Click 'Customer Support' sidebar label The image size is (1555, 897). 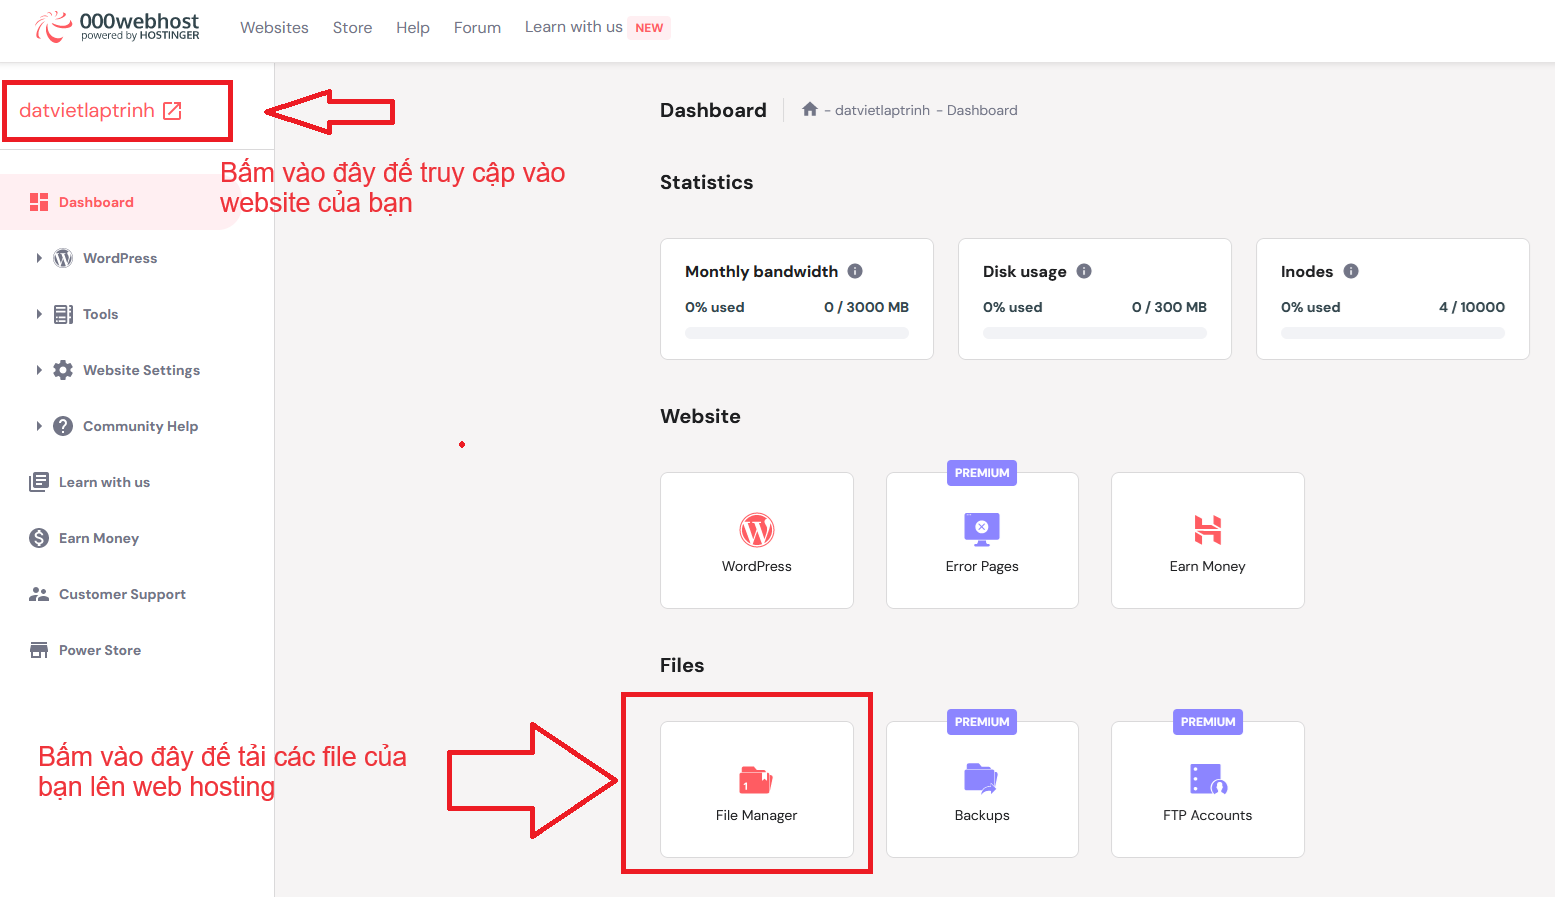click(122, 594)
